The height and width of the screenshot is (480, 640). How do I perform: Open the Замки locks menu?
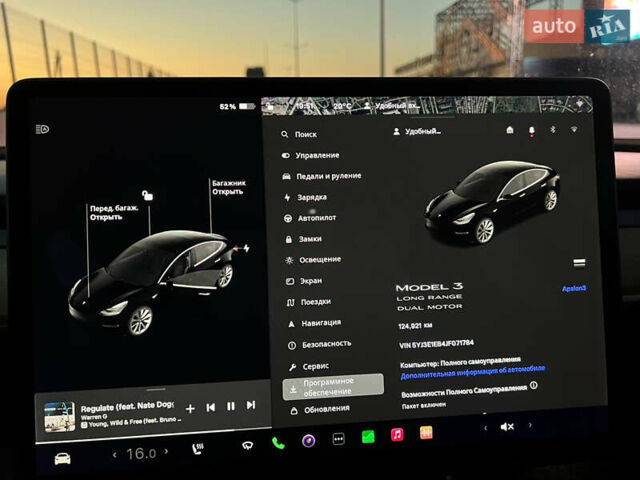(x=303, y=239)
